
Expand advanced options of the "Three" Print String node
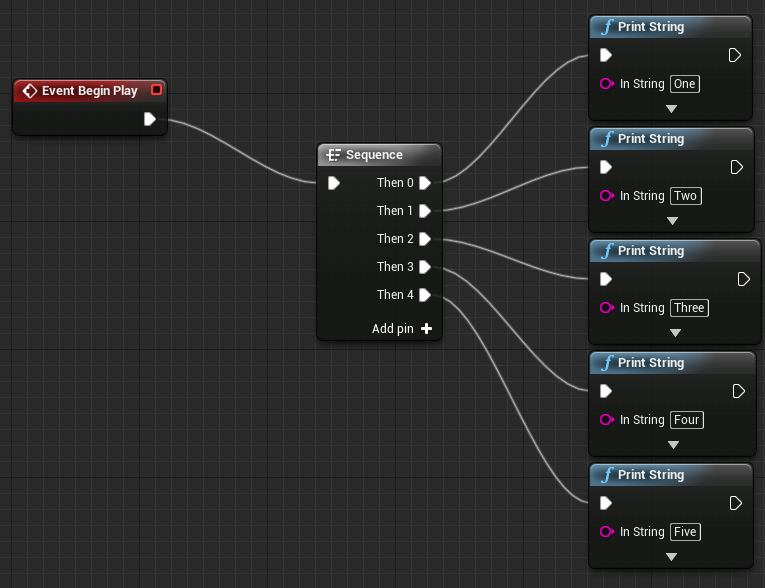(675, 333)
